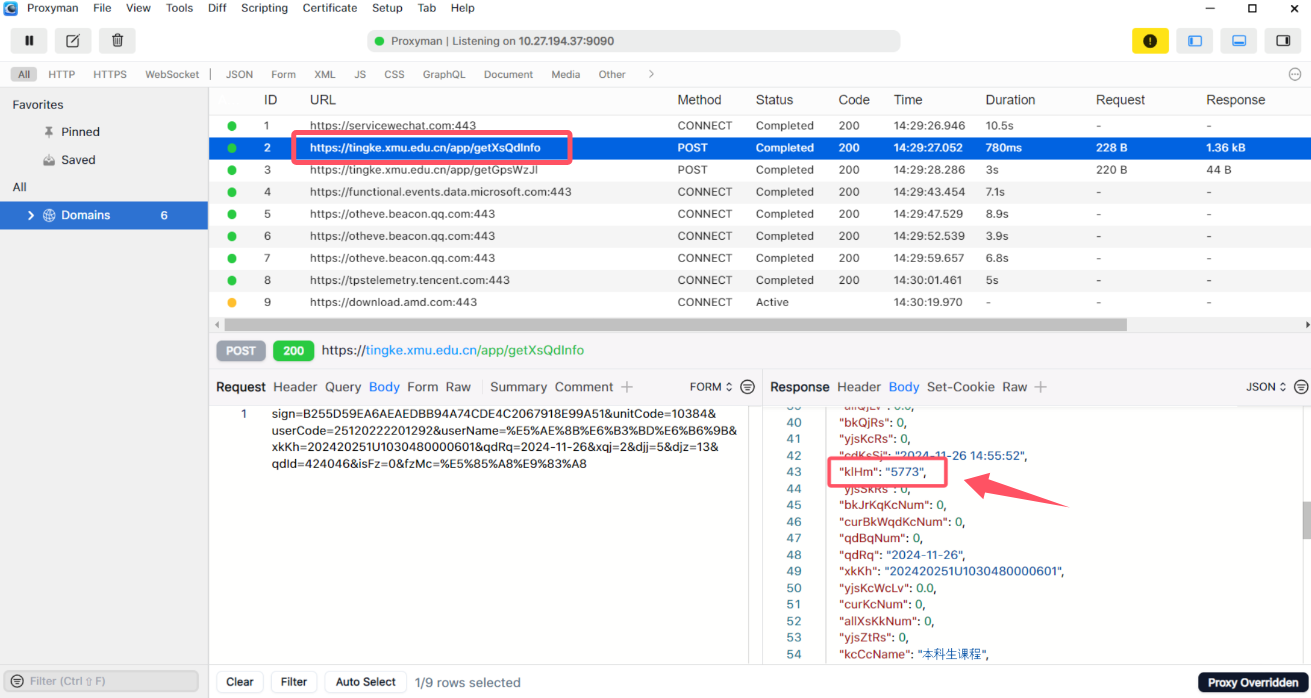Viewport: 1311px width, 698px height.
Task: Click the green status dot of servicewechat.com row
Action: click(232, 126)
